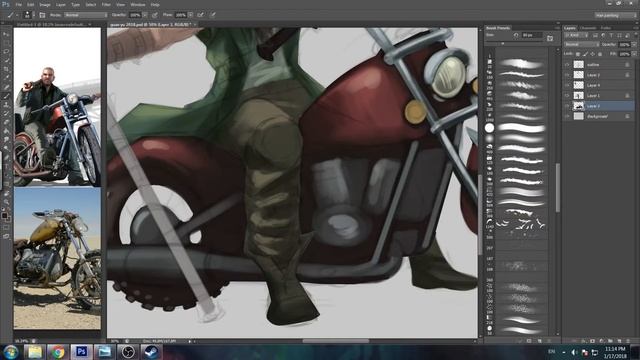Click the brush size input field
Screen dimensions: 640x360
pyautogui.click(x=532, y=35)
